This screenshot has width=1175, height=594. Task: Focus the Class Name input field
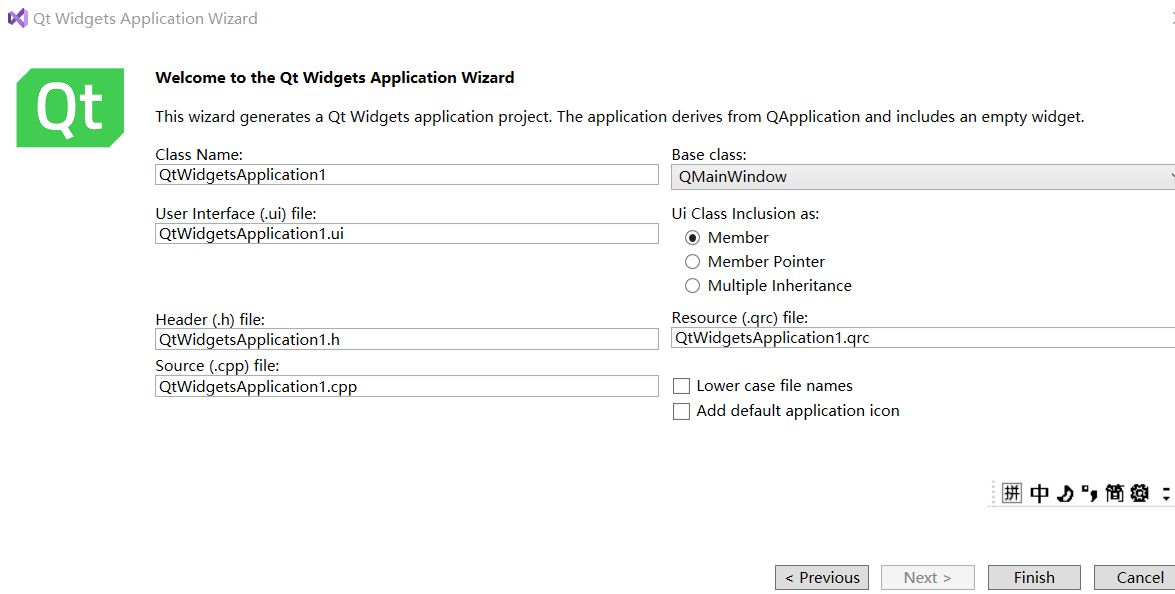click(x=407, y=175)
